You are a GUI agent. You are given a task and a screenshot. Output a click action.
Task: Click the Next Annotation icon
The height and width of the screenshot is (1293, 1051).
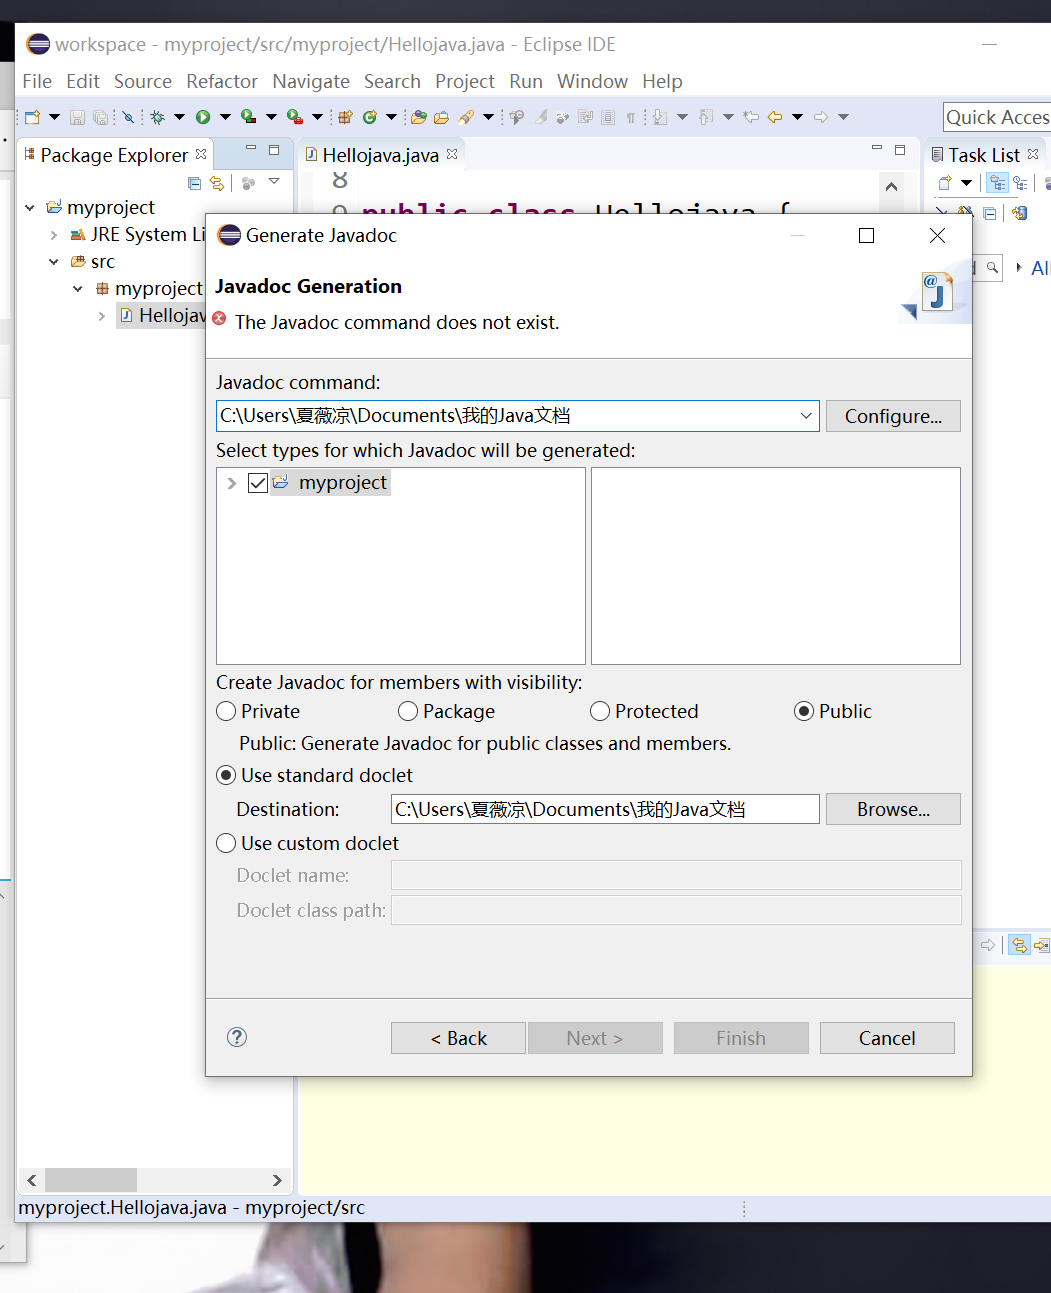click(659, 117)
